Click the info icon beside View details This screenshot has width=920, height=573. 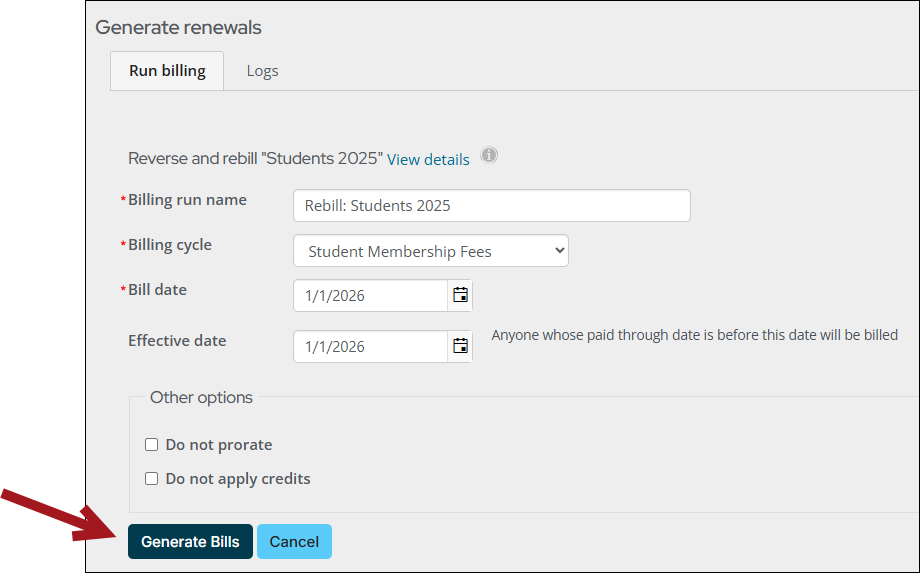pyautogui.click(x=489, y=156)
